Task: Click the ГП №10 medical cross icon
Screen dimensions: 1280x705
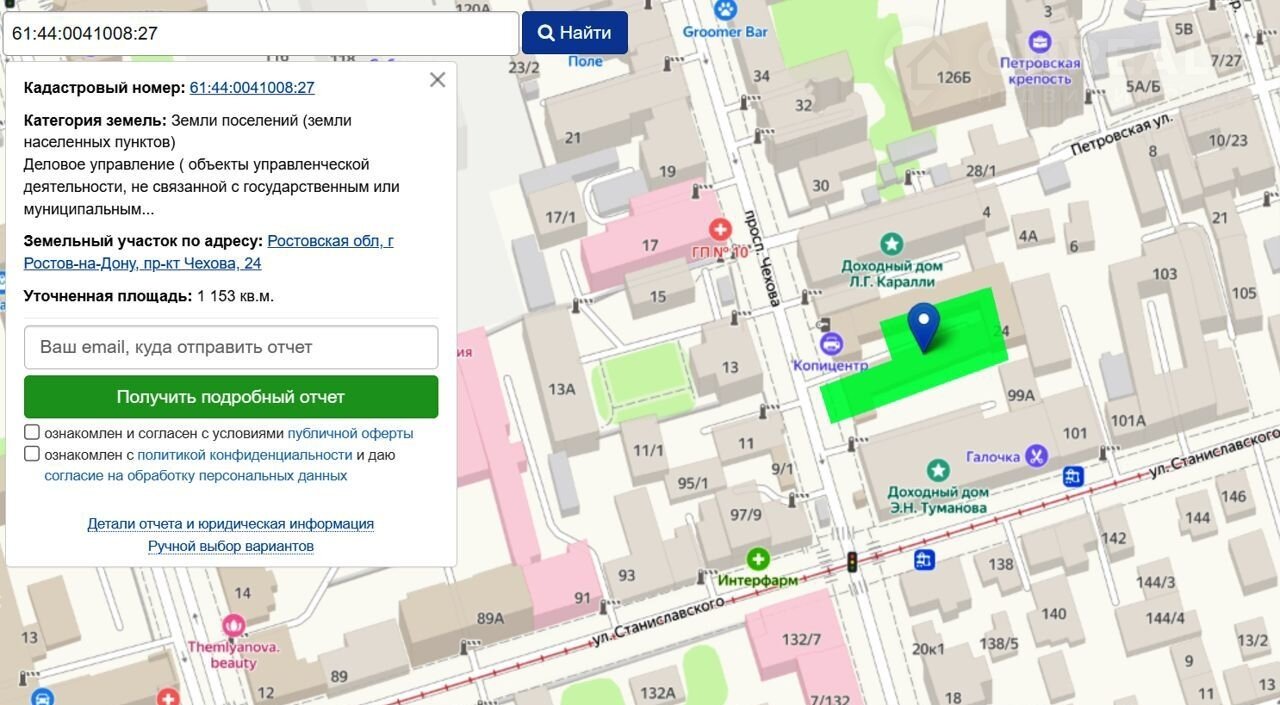Action: (718, 231)
